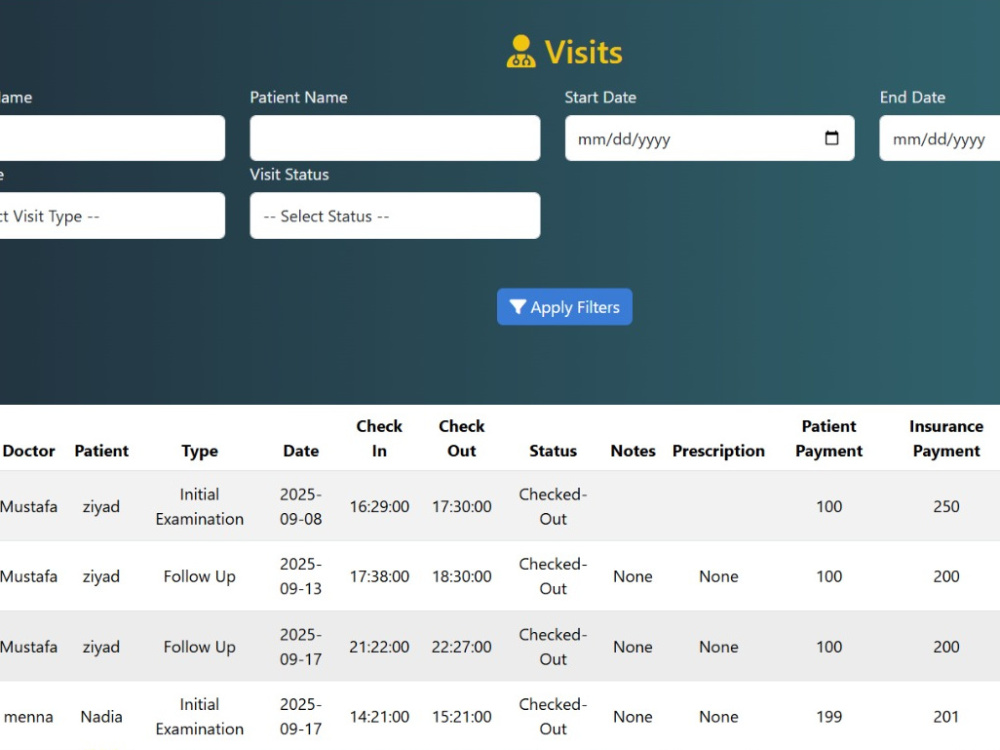Click the Start Date field
The image size is (1000, 750).
709,138
